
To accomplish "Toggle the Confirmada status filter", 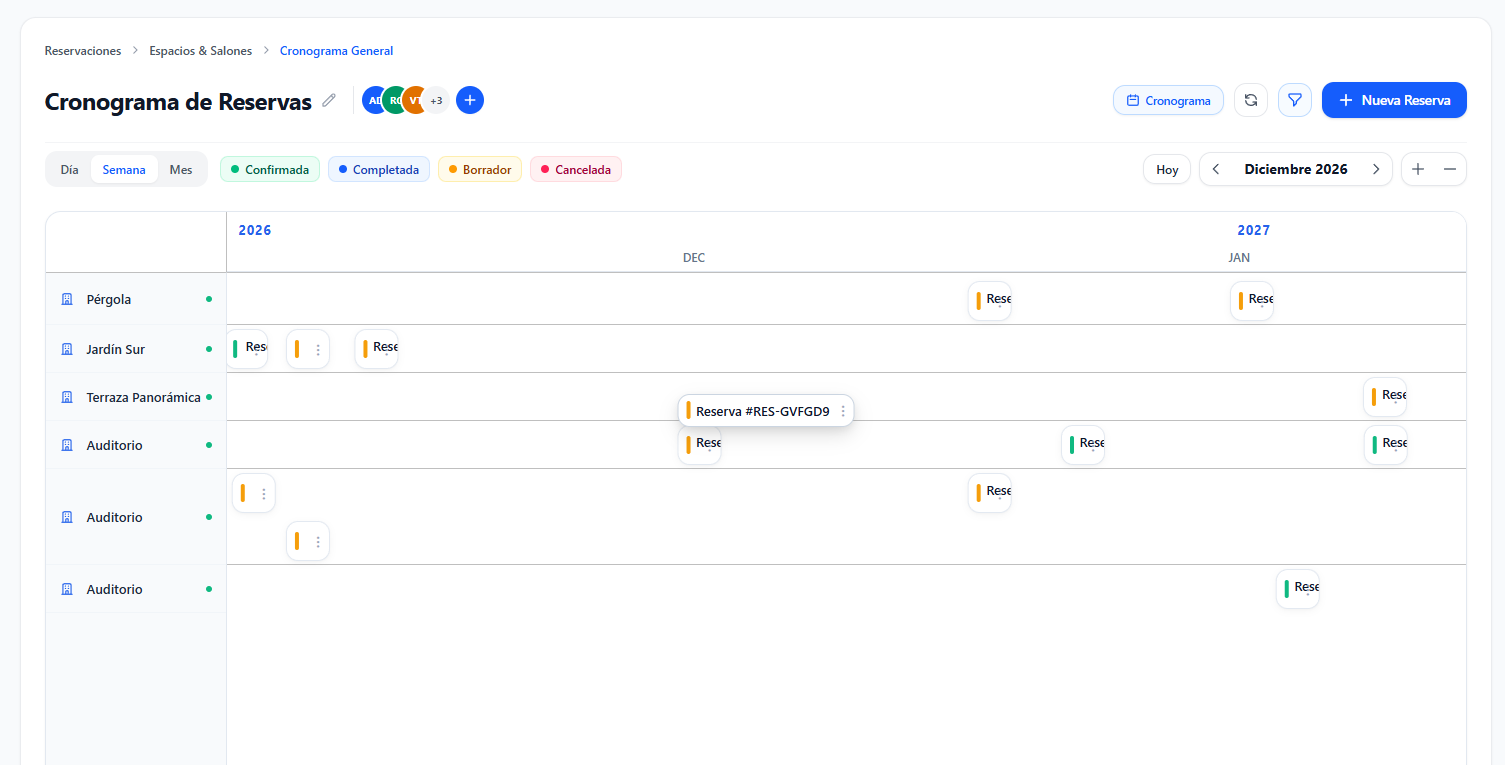I will 270,169.
